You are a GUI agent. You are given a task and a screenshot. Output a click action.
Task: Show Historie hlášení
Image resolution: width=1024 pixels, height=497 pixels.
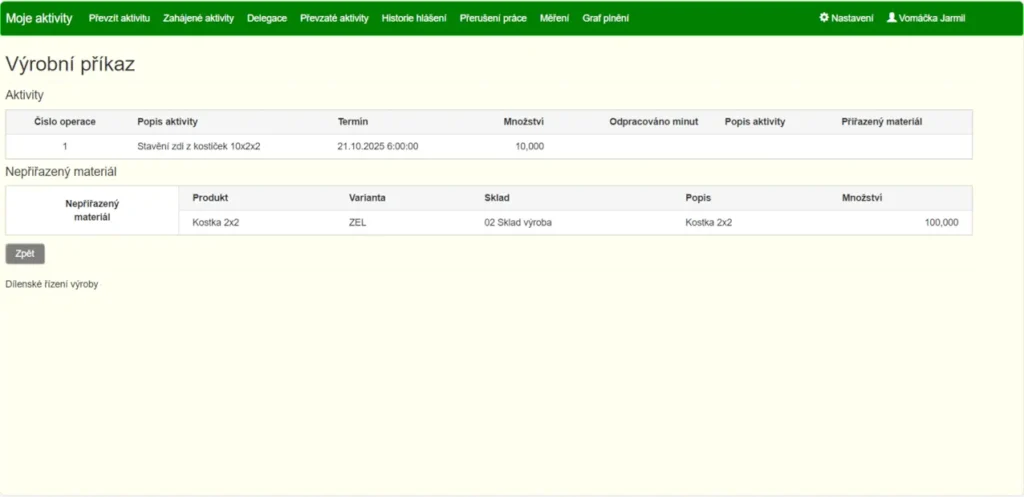pos(414,18)
